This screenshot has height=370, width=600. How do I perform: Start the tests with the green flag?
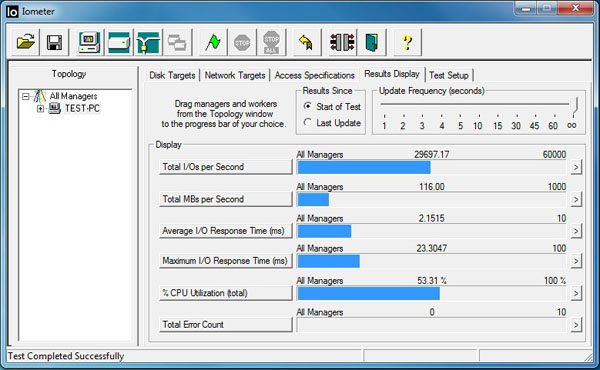pyautogui.click(x=213, y=42)
